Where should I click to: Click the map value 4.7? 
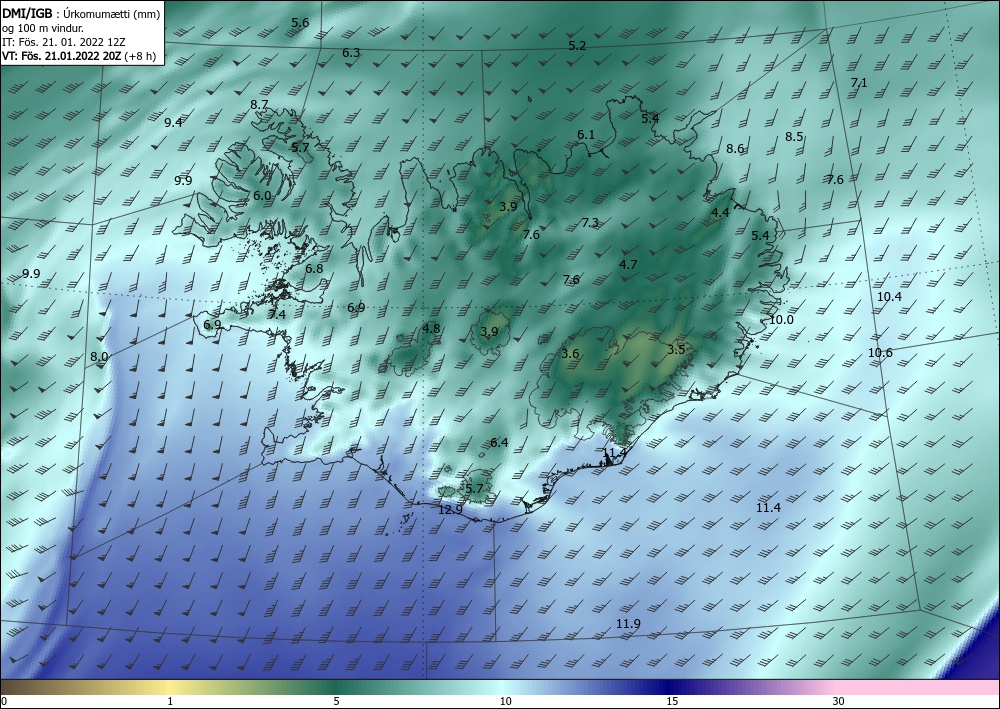coord(628,265)
